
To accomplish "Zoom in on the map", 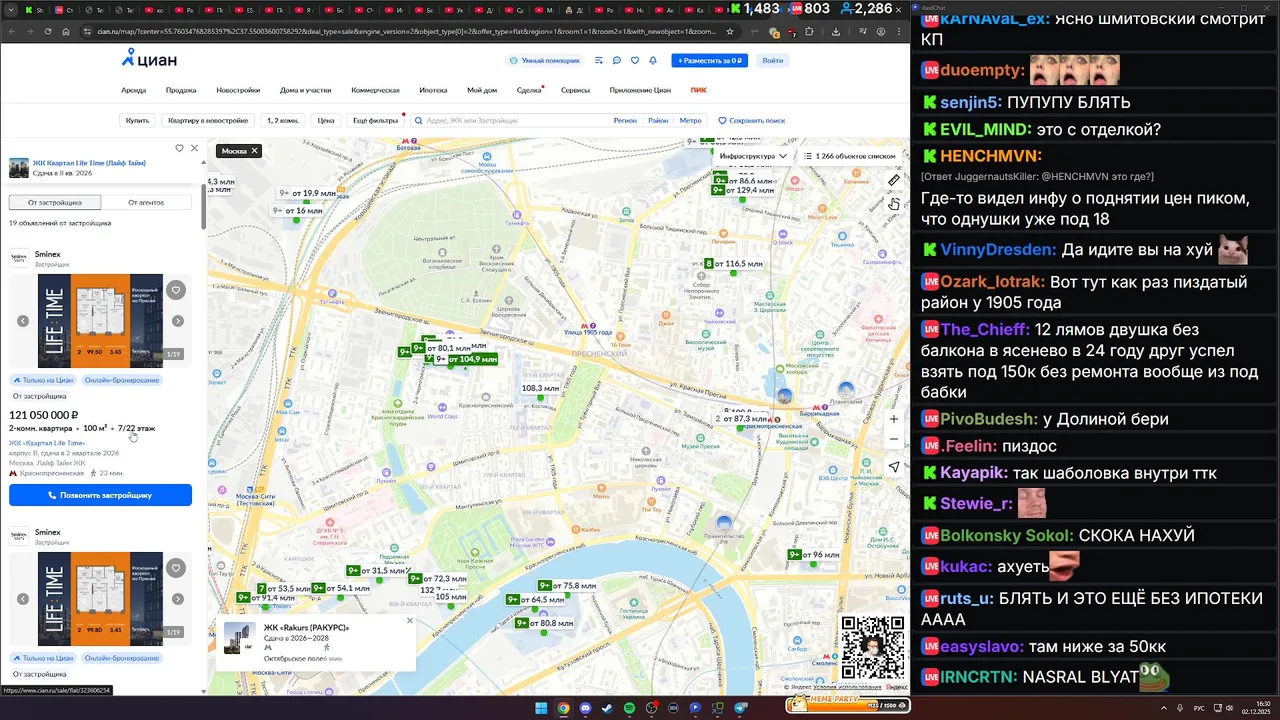I will 893,419.
